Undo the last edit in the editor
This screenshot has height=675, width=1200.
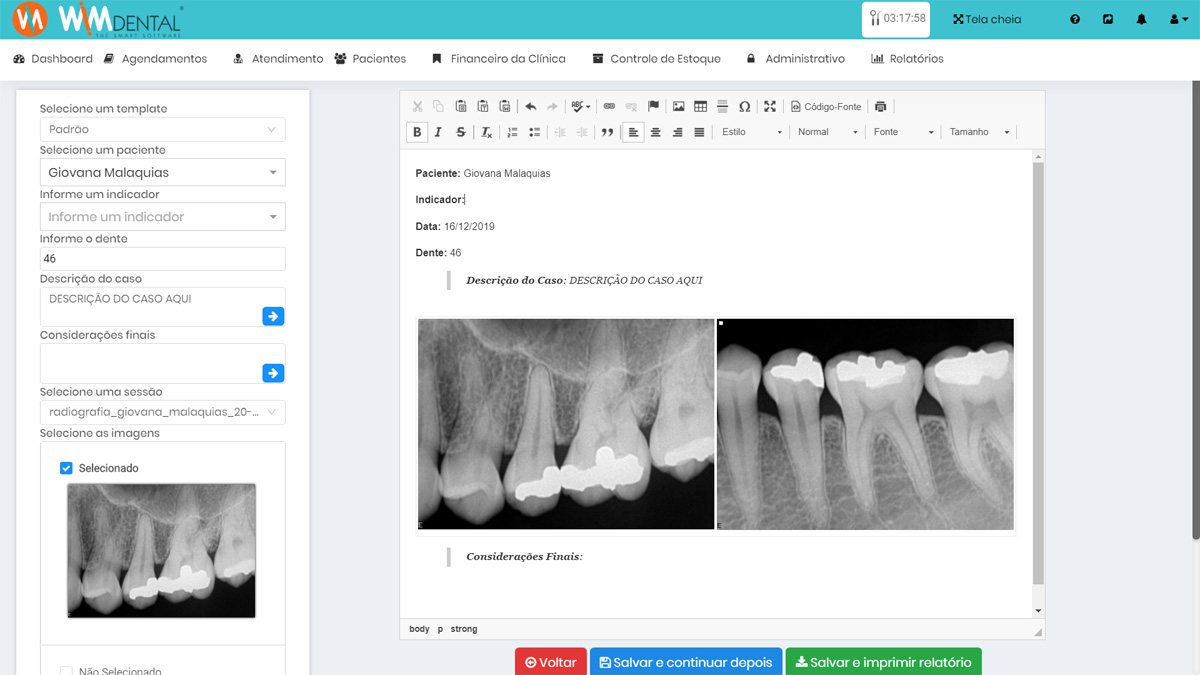531,106
